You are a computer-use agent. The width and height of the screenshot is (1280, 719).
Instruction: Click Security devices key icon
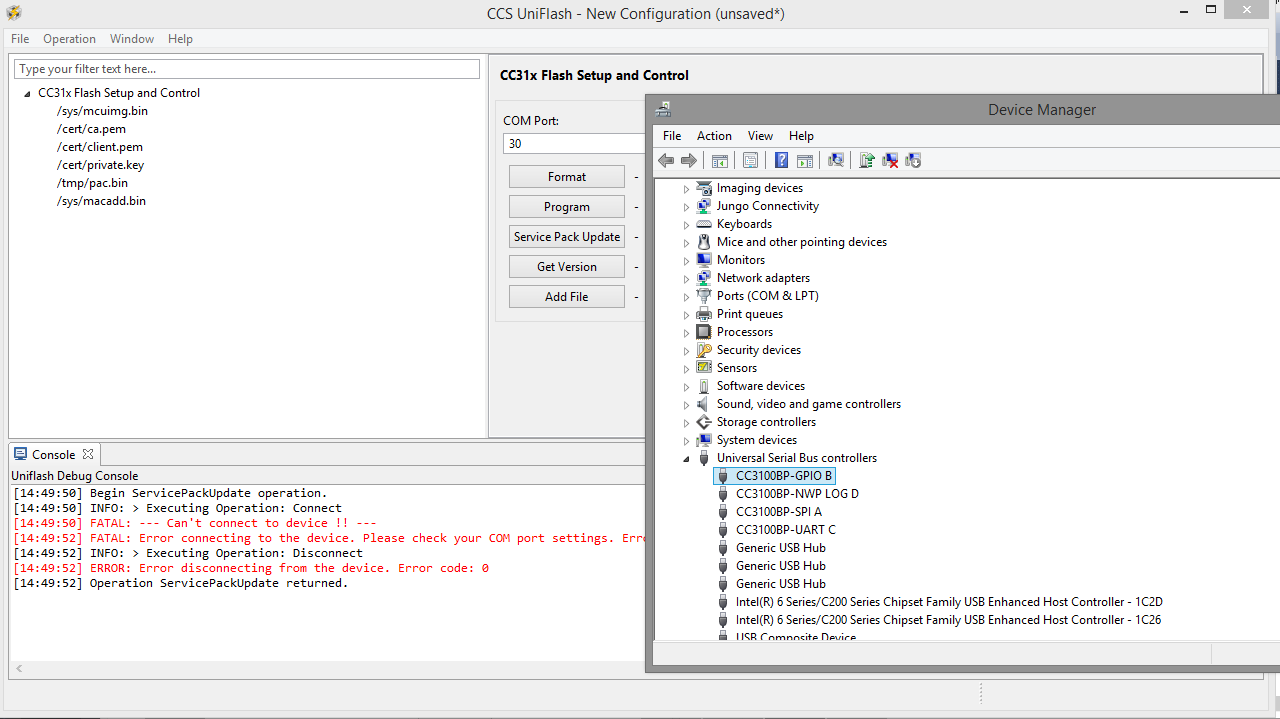pos(705,350)
